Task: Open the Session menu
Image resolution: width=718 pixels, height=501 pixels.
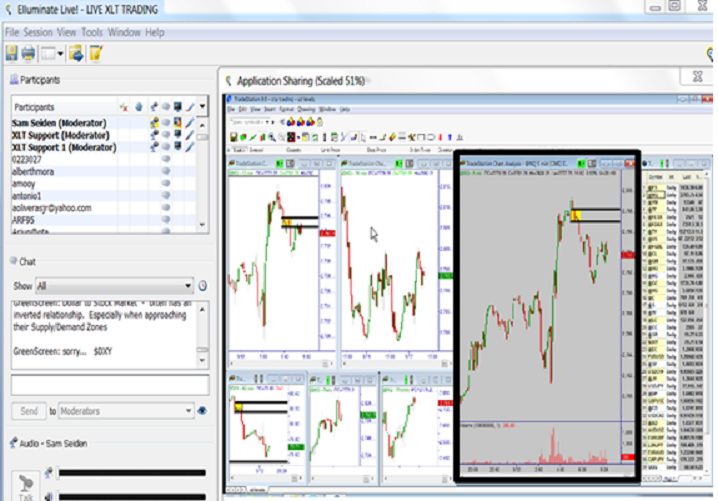Action: 38,32
